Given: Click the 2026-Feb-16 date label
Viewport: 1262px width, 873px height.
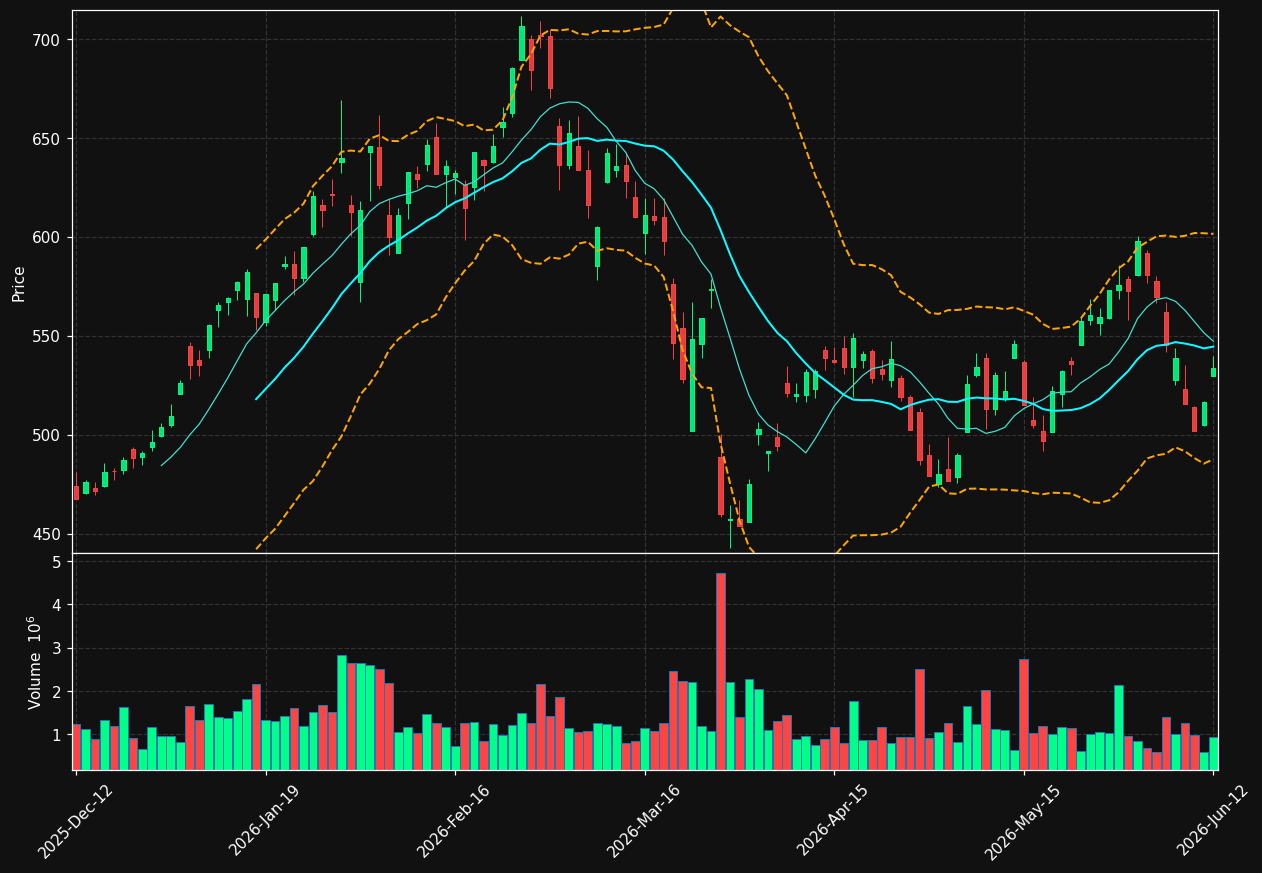Looking at the screenshot, I should click(454, 819).
